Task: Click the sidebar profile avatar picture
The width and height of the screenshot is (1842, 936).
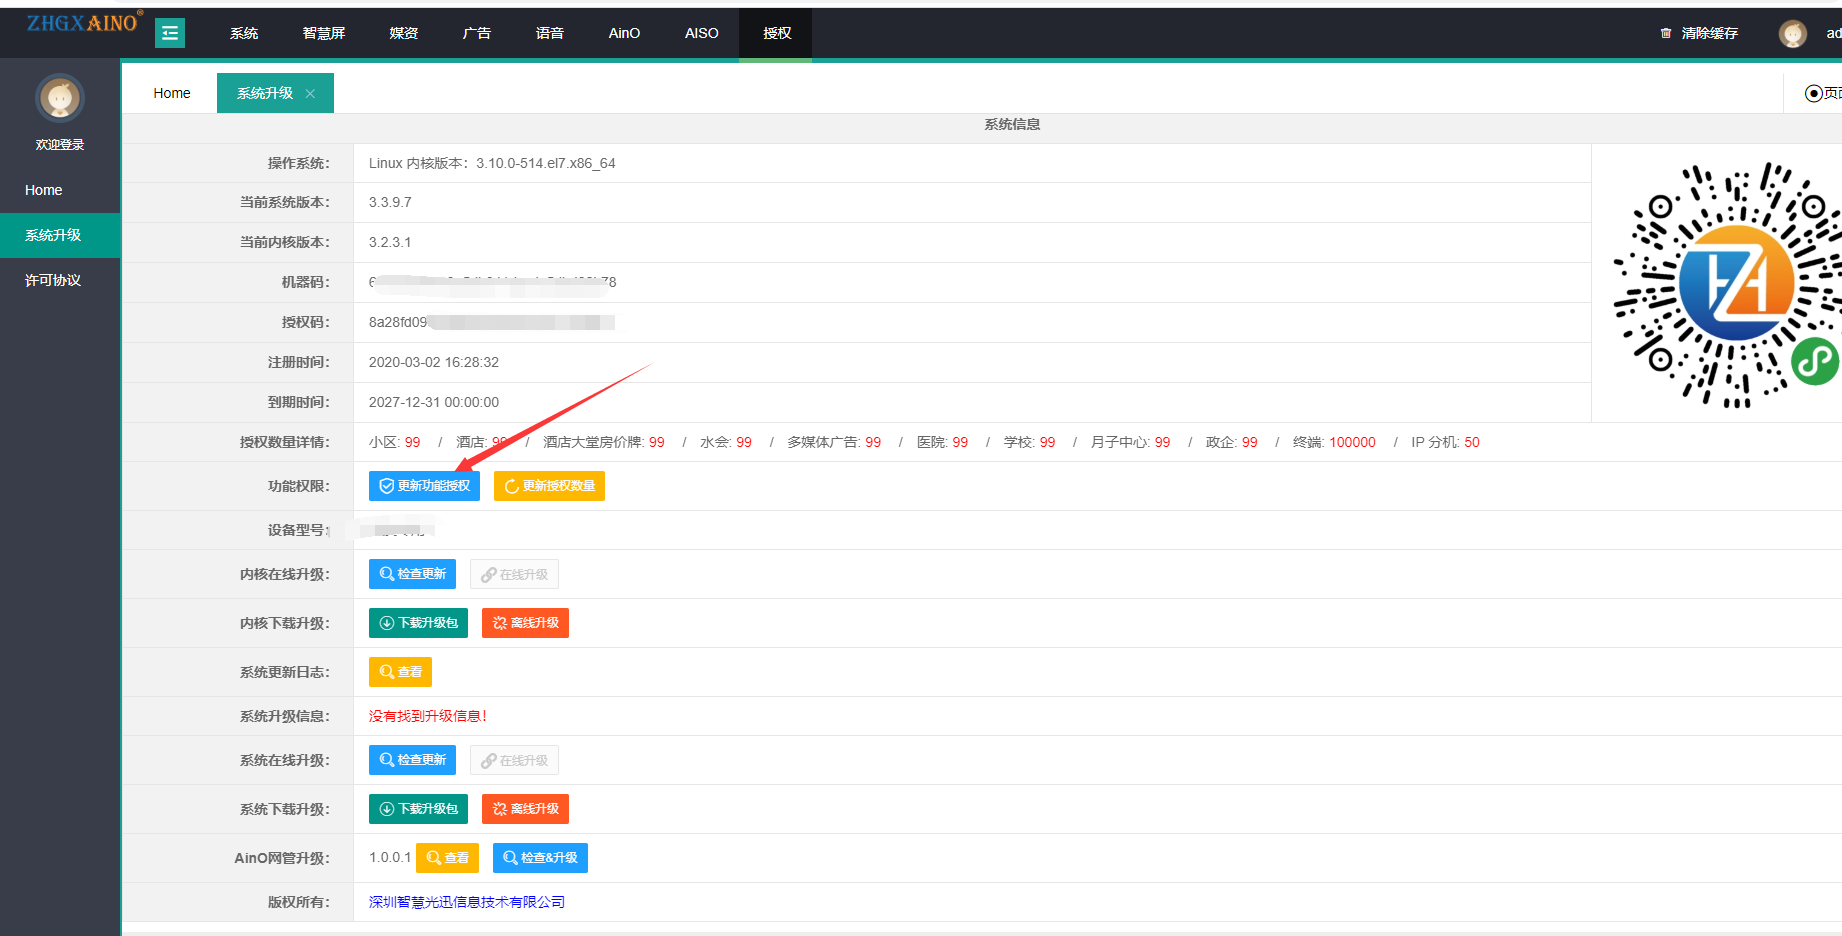Action: 60,98
